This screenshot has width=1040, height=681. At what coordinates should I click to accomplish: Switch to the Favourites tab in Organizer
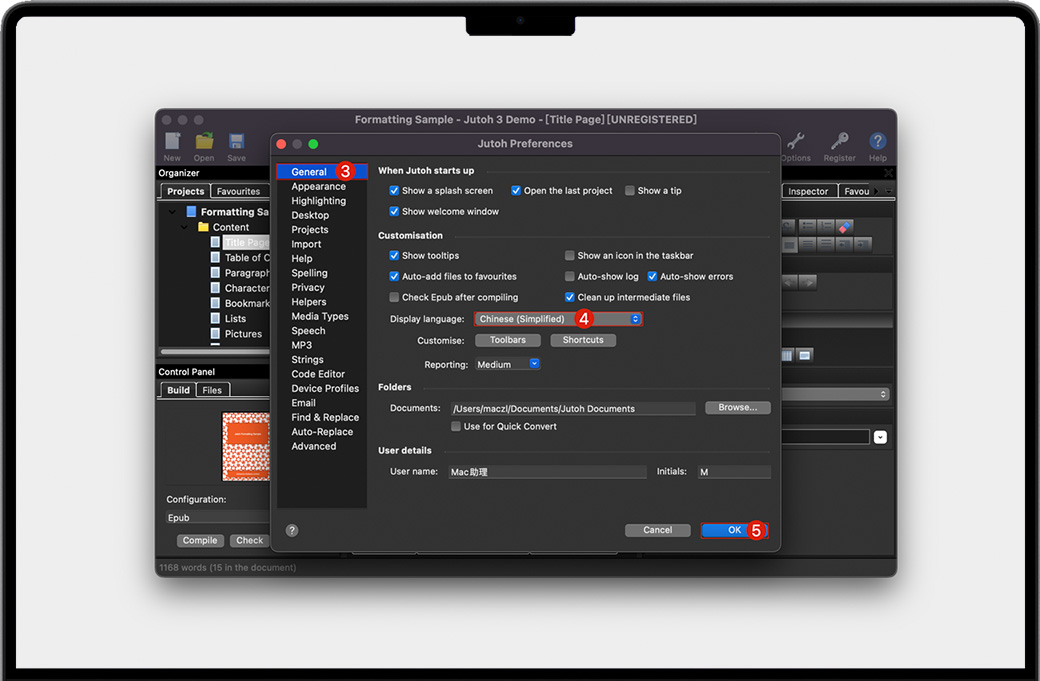click(238, 191)
